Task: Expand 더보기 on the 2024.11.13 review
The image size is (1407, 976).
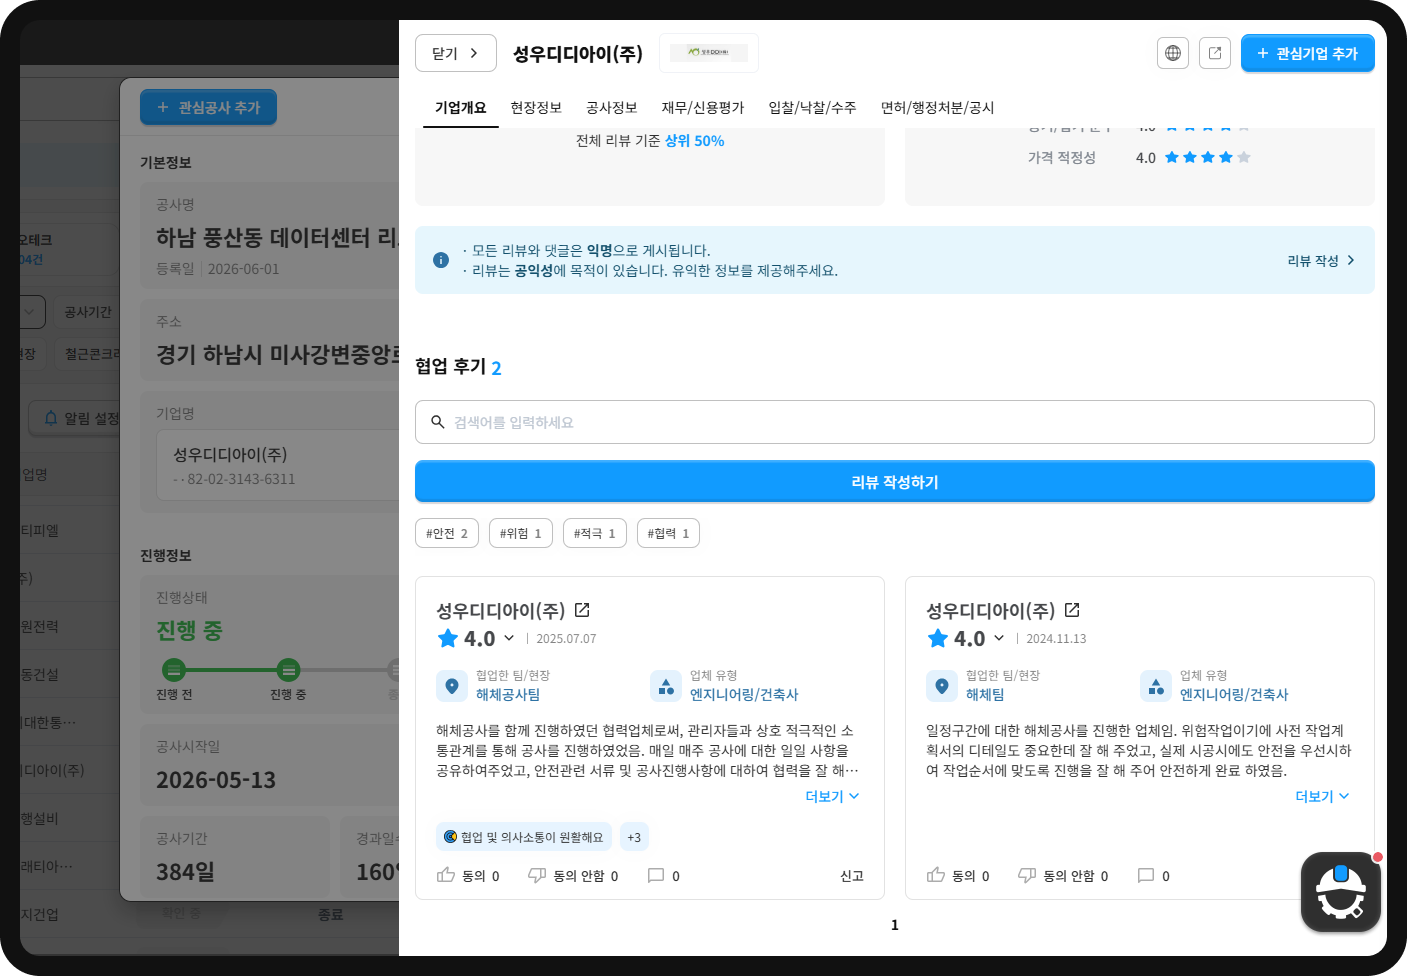Action: [1323, 797]
